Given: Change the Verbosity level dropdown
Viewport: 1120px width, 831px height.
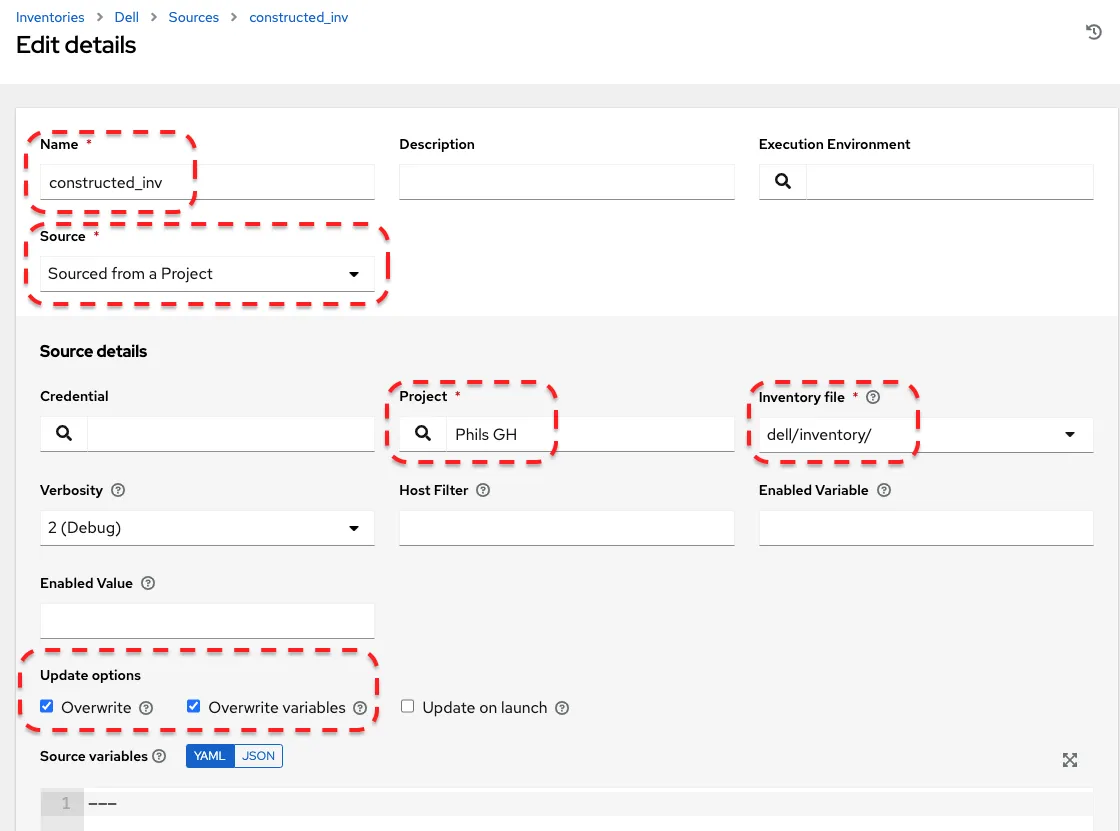Looking at the screenshot, I should 354,527.
